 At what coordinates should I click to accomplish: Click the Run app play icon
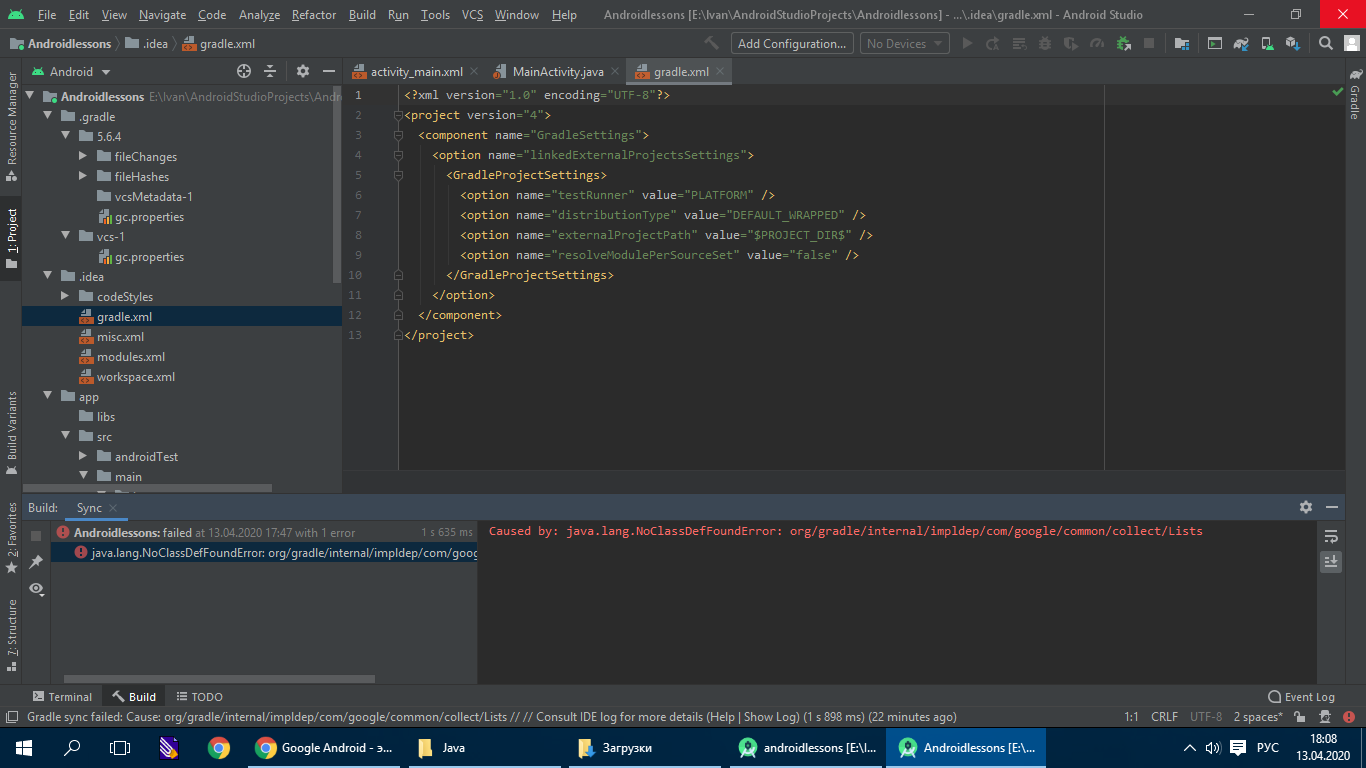(967, 43)
